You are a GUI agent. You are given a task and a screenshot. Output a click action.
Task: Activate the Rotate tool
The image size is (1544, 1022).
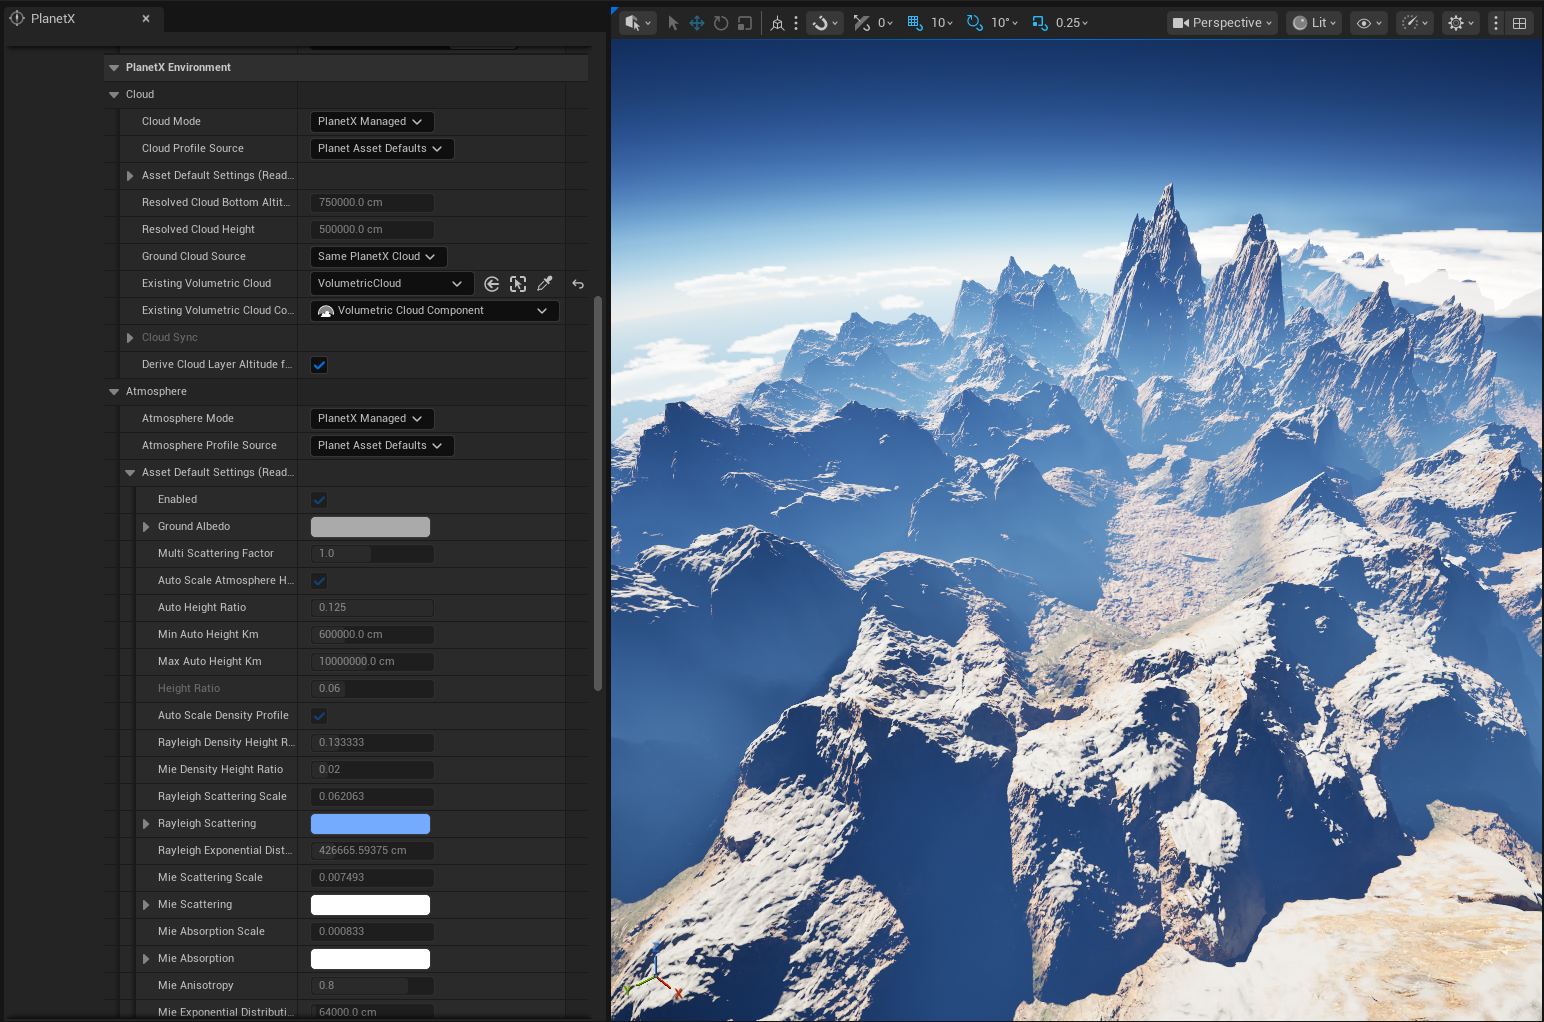(721, 23)
